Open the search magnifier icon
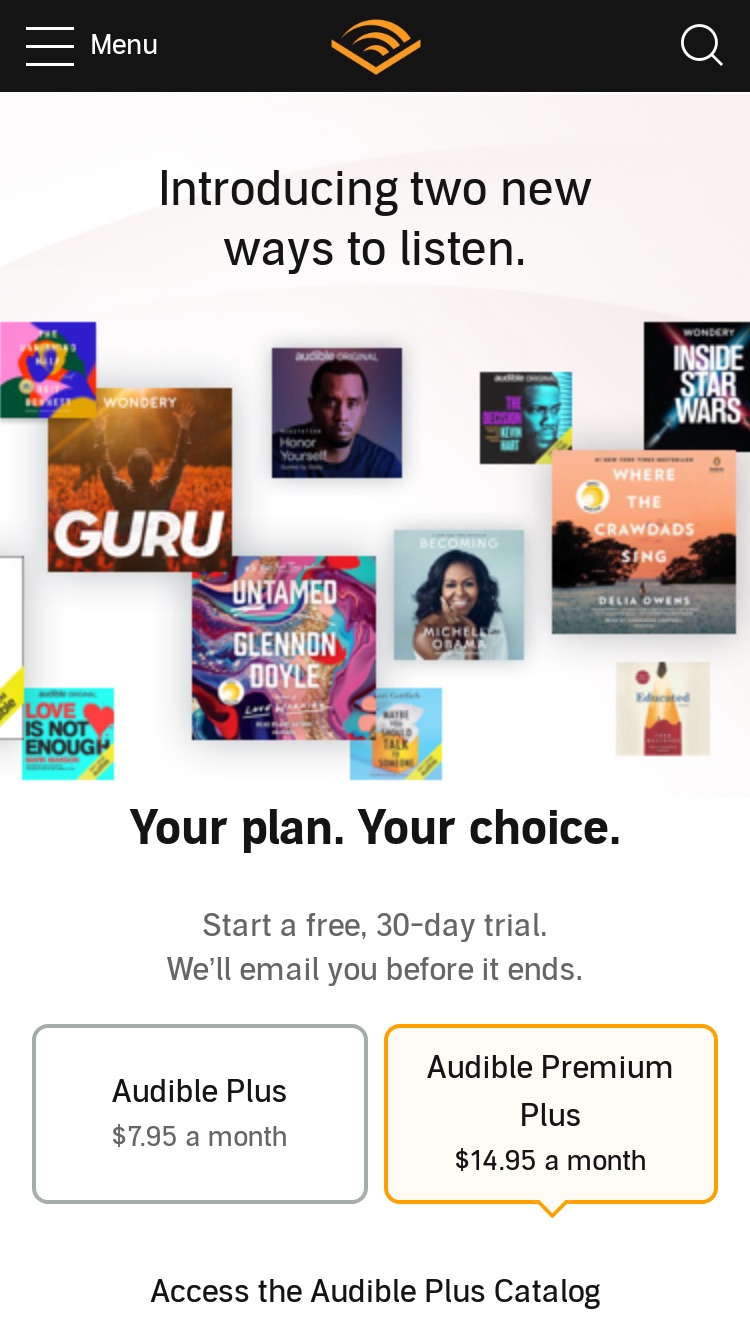The image size is (750, 1334). point(701,45)
